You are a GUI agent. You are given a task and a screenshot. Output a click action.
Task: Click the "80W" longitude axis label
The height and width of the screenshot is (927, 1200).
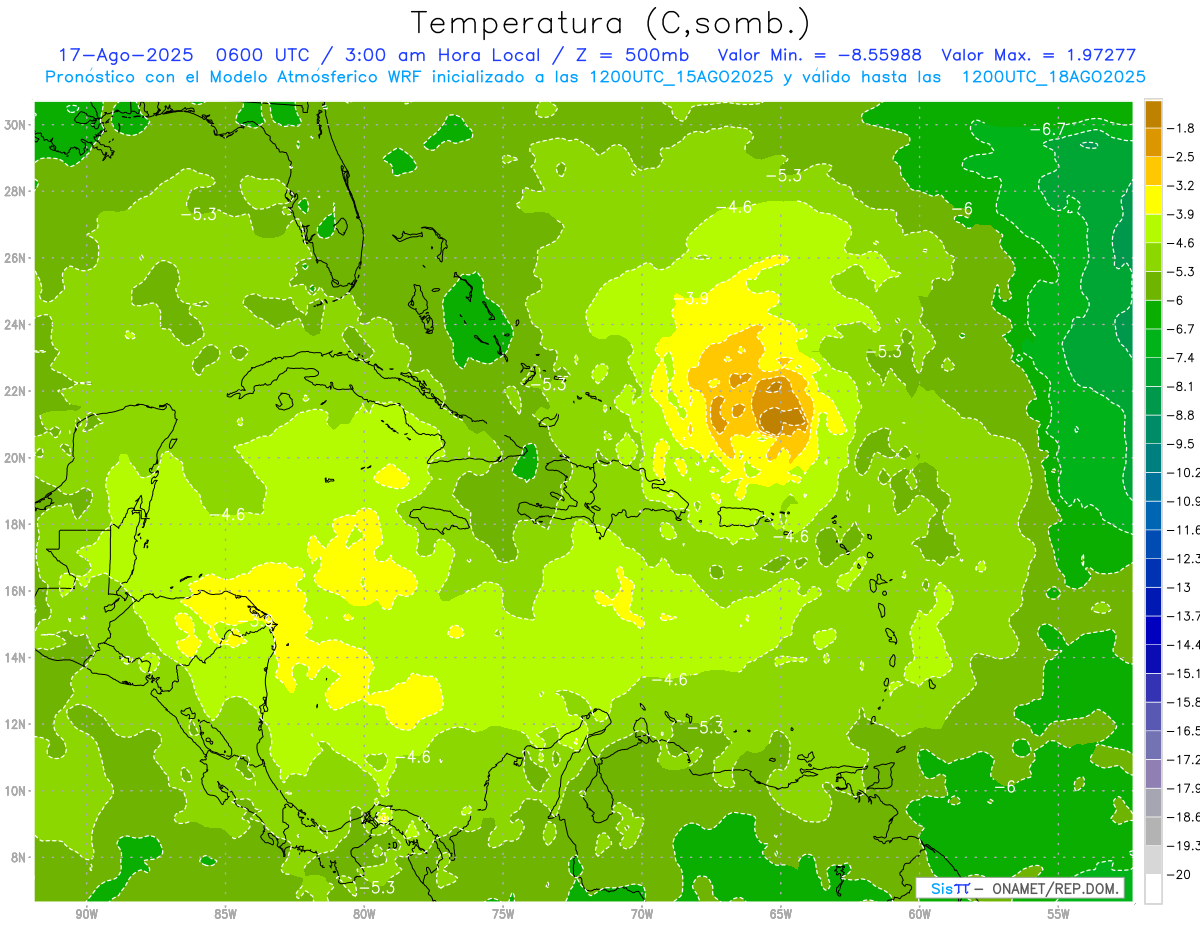tap(364, 913)
